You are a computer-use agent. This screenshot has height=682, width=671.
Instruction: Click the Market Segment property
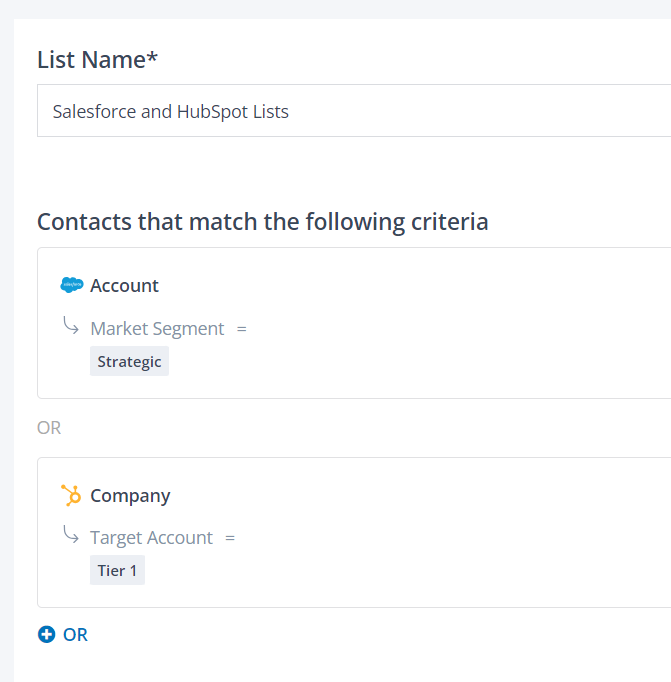pyautogui.click(x=157, y=328)
